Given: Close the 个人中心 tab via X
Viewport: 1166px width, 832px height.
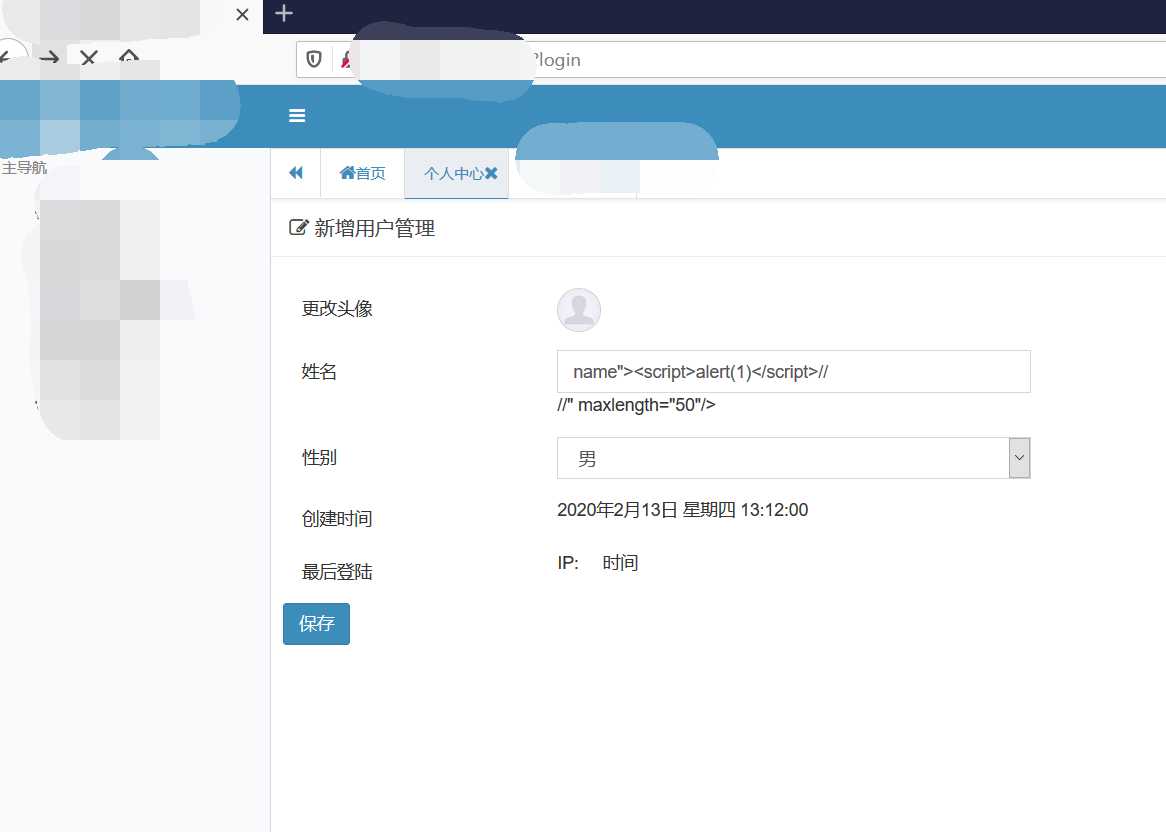Looking at the screenshot, I should [491, 173].
